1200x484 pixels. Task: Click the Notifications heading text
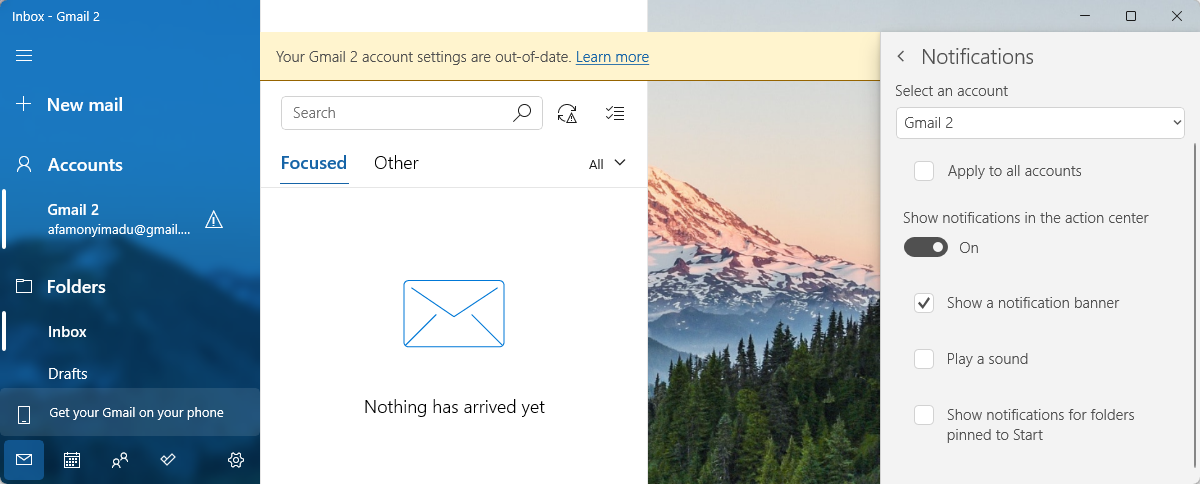977,57
